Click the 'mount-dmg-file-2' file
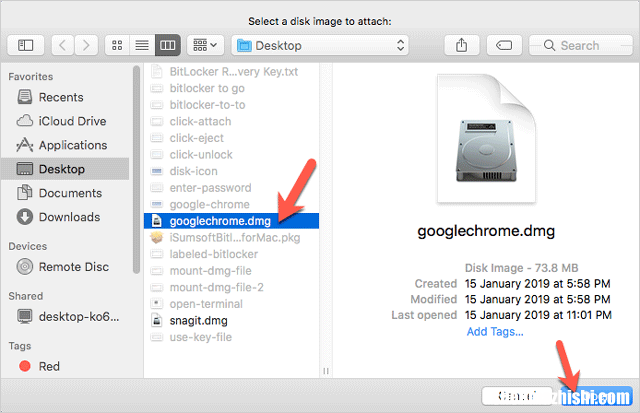 (x=231, y=287)
